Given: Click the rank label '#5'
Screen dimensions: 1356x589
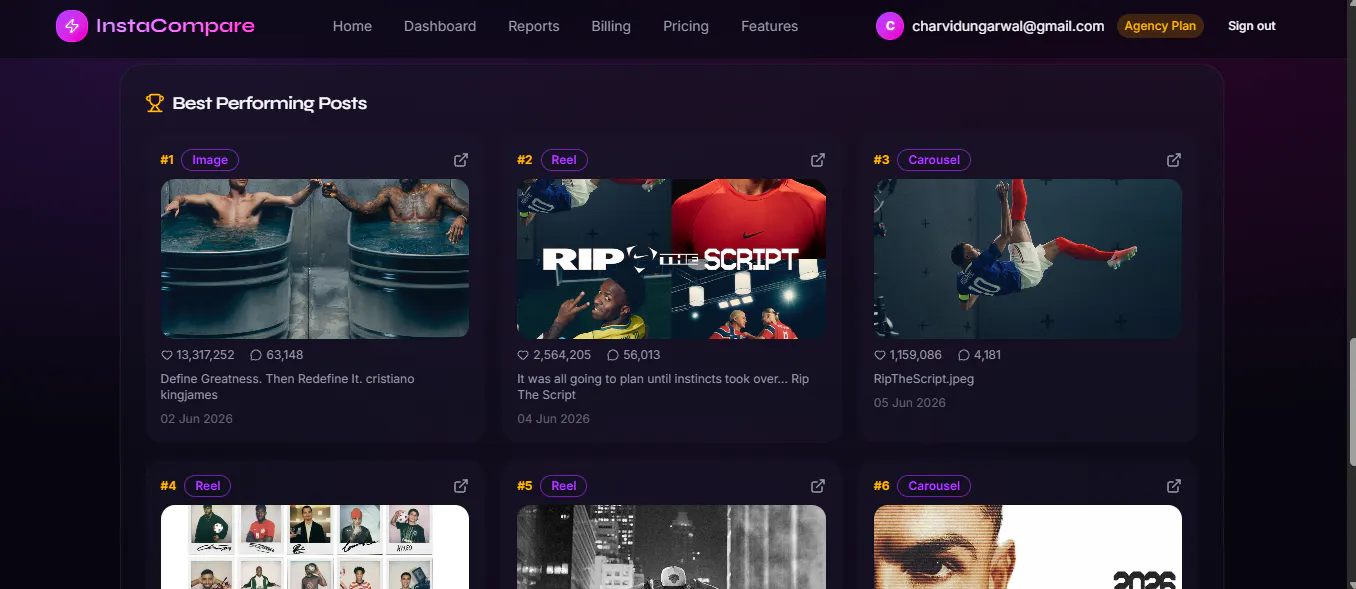Looking at the screenshot, I should 525,486.
